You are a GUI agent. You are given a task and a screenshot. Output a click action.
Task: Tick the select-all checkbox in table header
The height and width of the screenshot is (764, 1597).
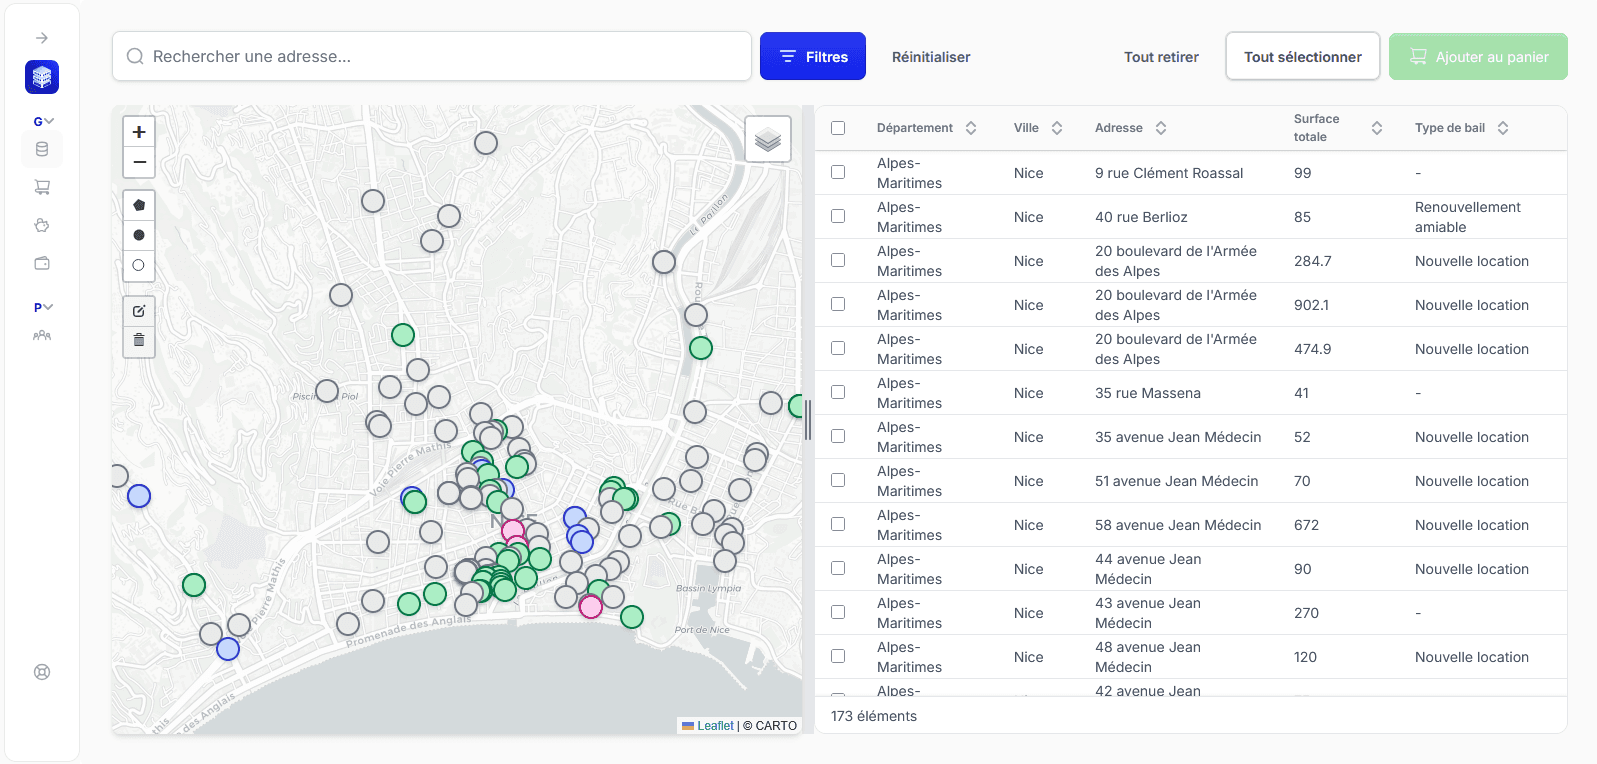click(838, 128)
